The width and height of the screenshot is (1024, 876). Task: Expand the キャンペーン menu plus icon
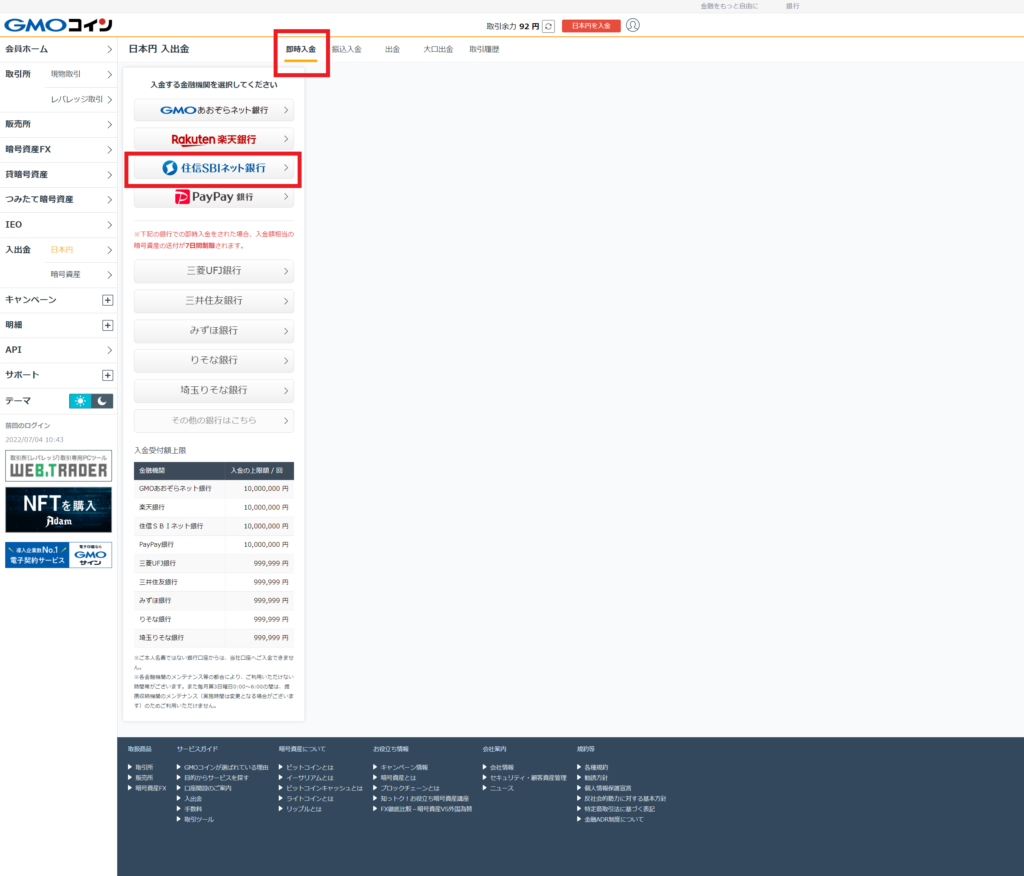108,300
